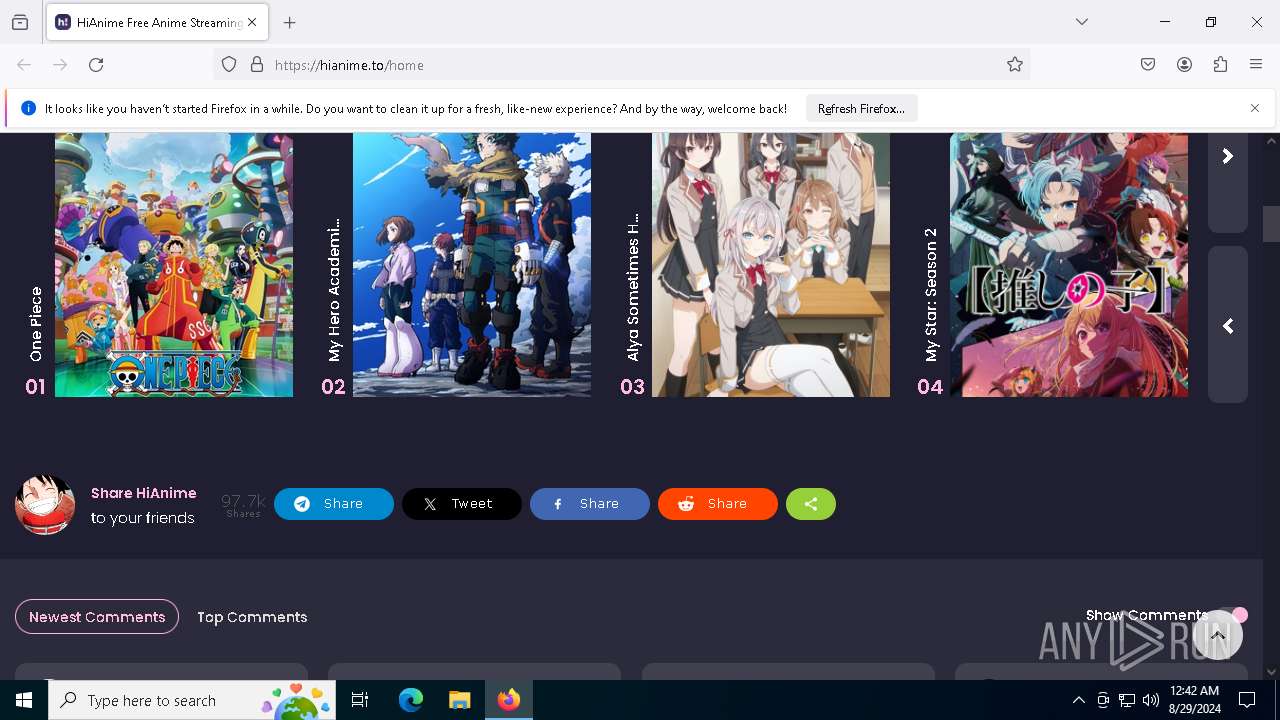Click the taskbar clock showing 12:42 AM
The width and height of the screenshot is (1280, 720).
click(1194, 700)
